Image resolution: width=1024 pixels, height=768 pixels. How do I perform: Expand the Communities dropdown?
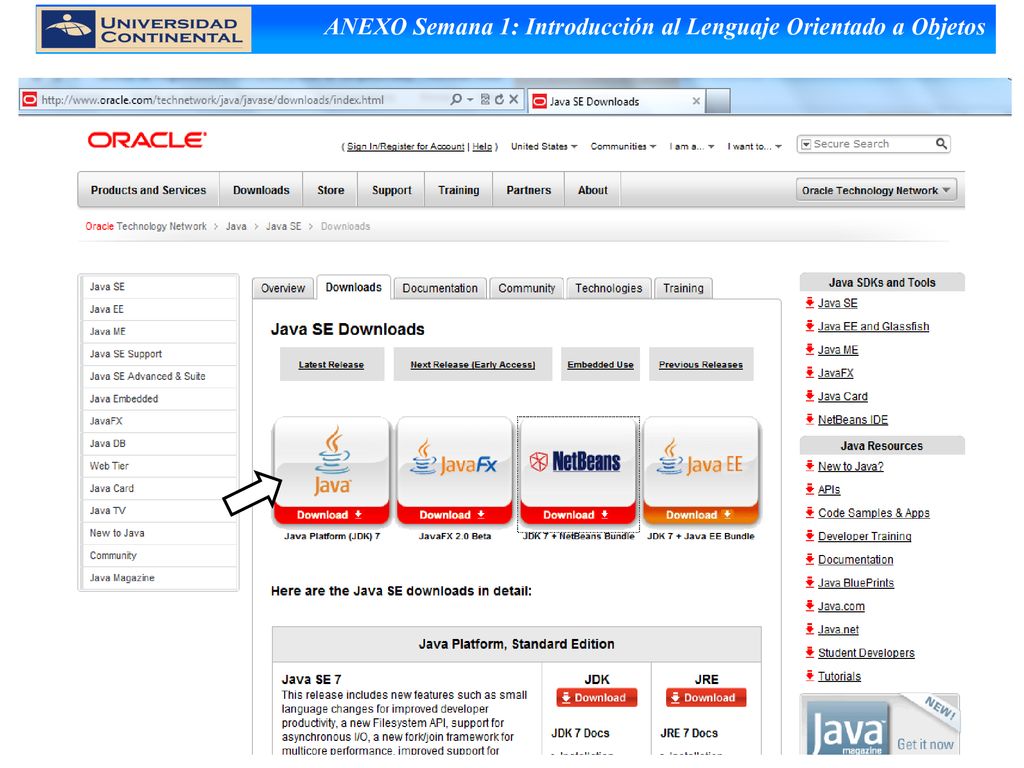[x=623, y=146]
